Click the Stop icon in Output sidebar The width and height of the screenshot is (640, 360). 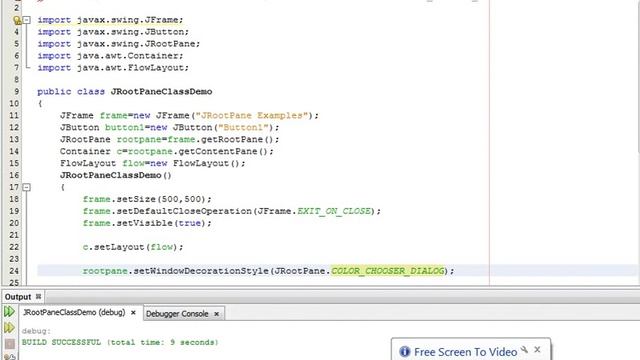click(10, 344)
